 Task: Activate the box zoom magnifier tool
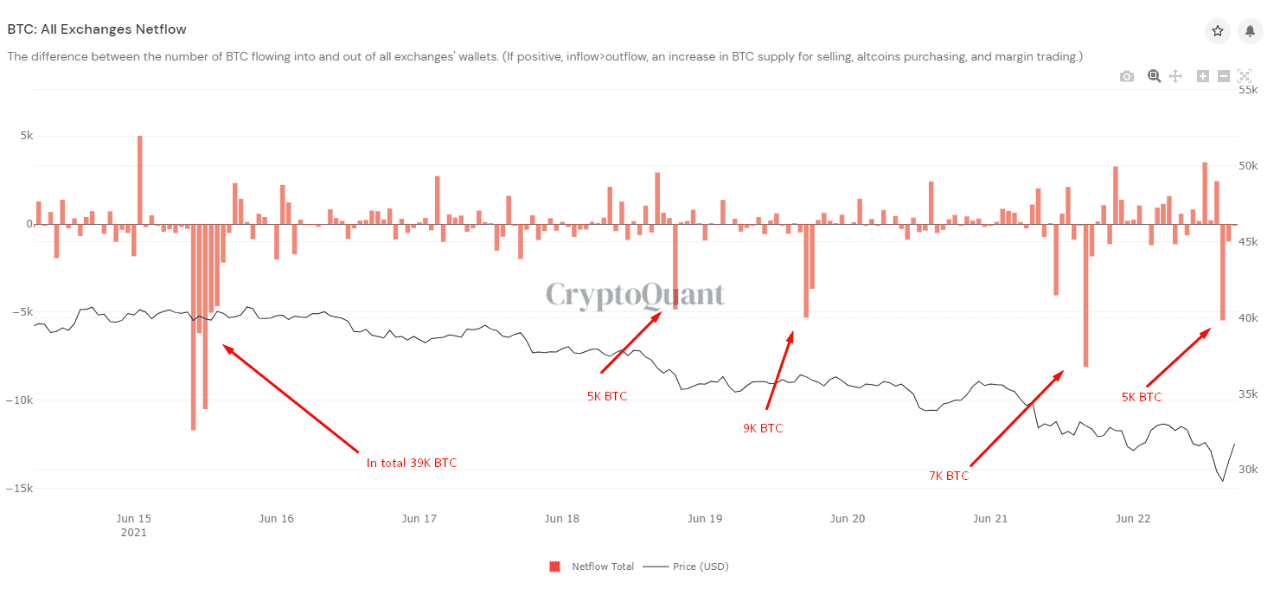pos(1153,75)
